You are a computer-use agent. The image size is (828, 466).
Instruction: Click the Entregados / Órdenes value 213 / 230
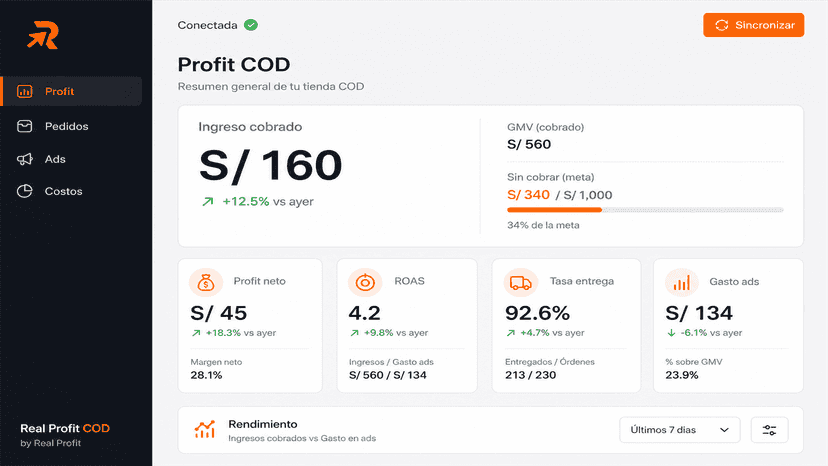click(x=531, y=375)
